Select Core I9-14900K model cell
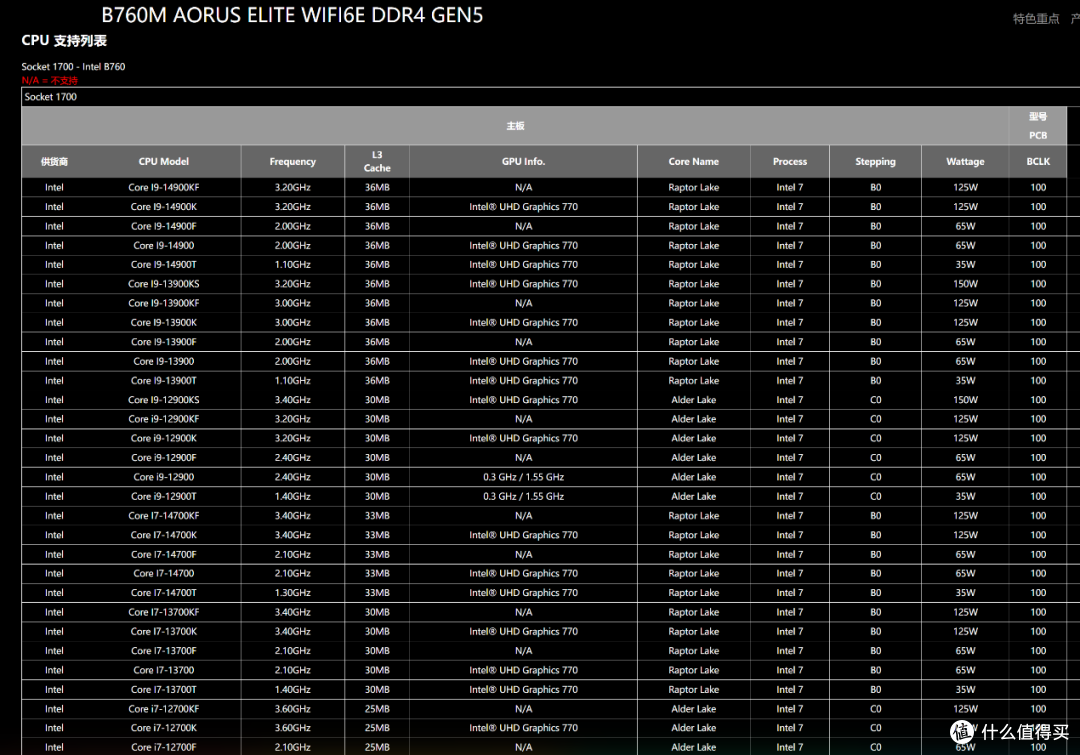 163,207
